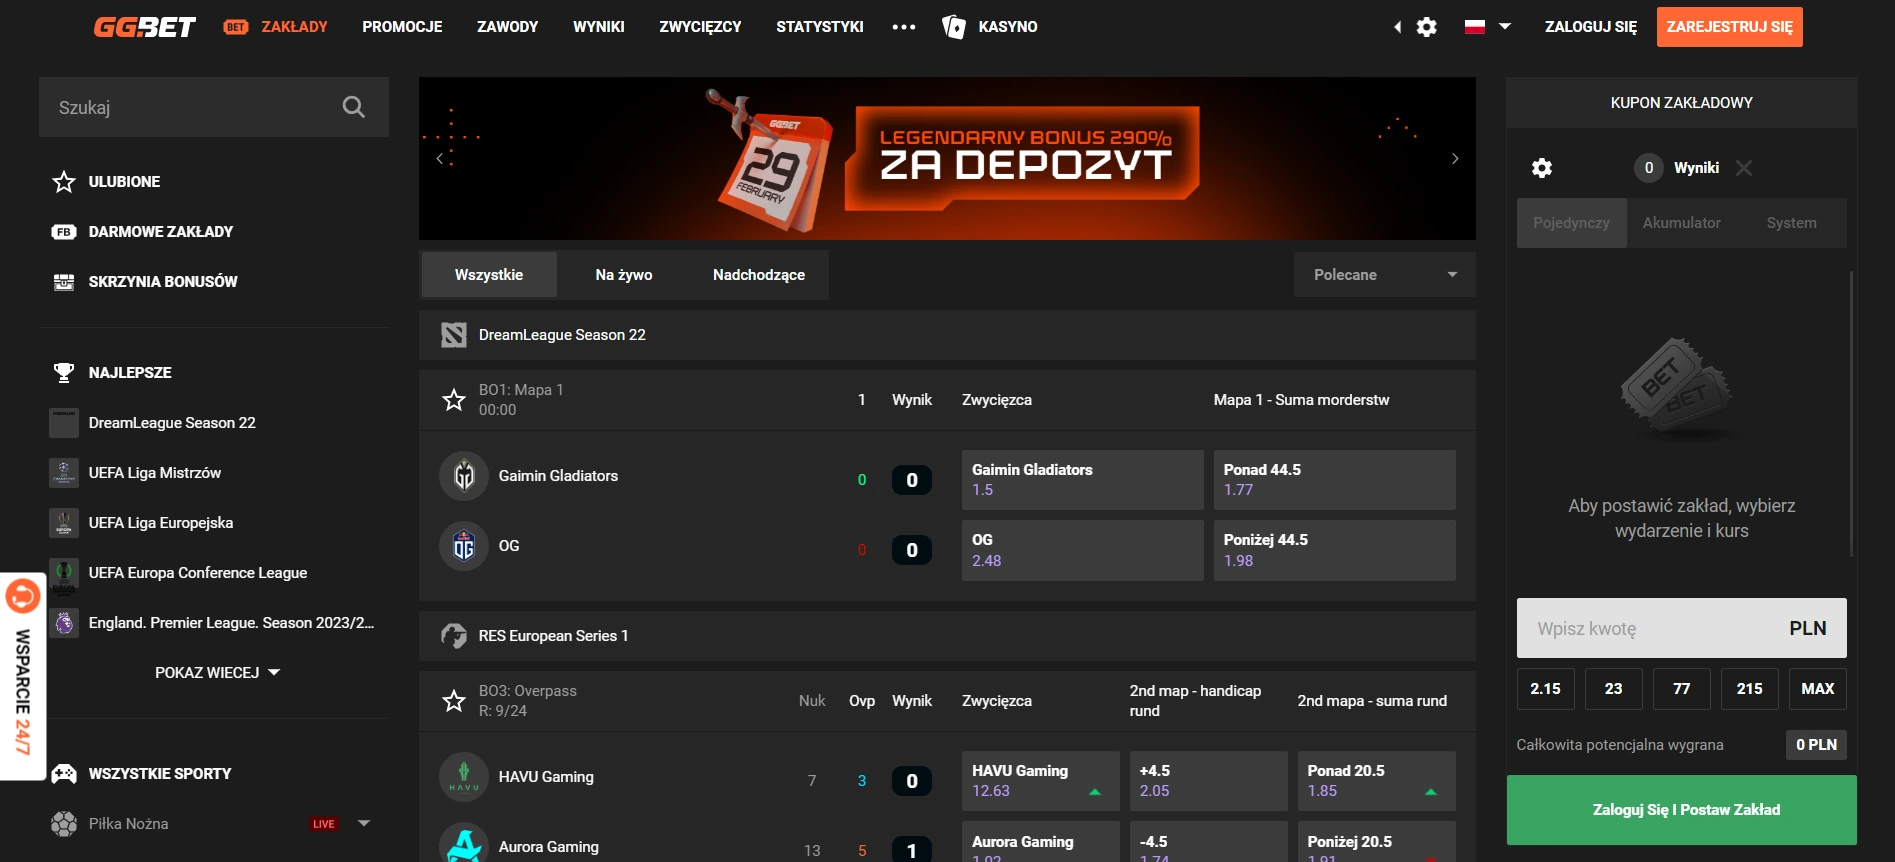
Task: Select Pojedynczy bet type
Action: coord(1572,223)
